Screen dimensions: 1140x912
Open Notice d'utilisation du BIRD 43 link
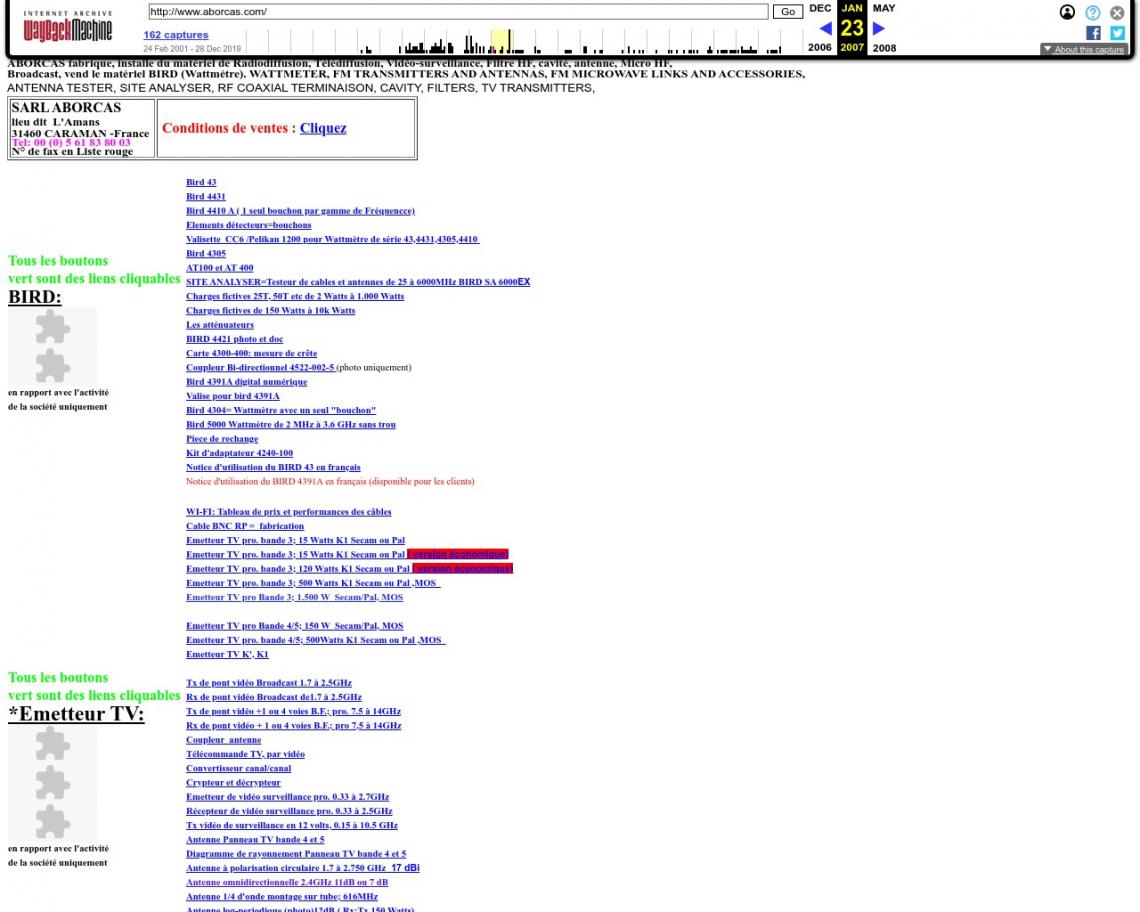tap(273, 468)
